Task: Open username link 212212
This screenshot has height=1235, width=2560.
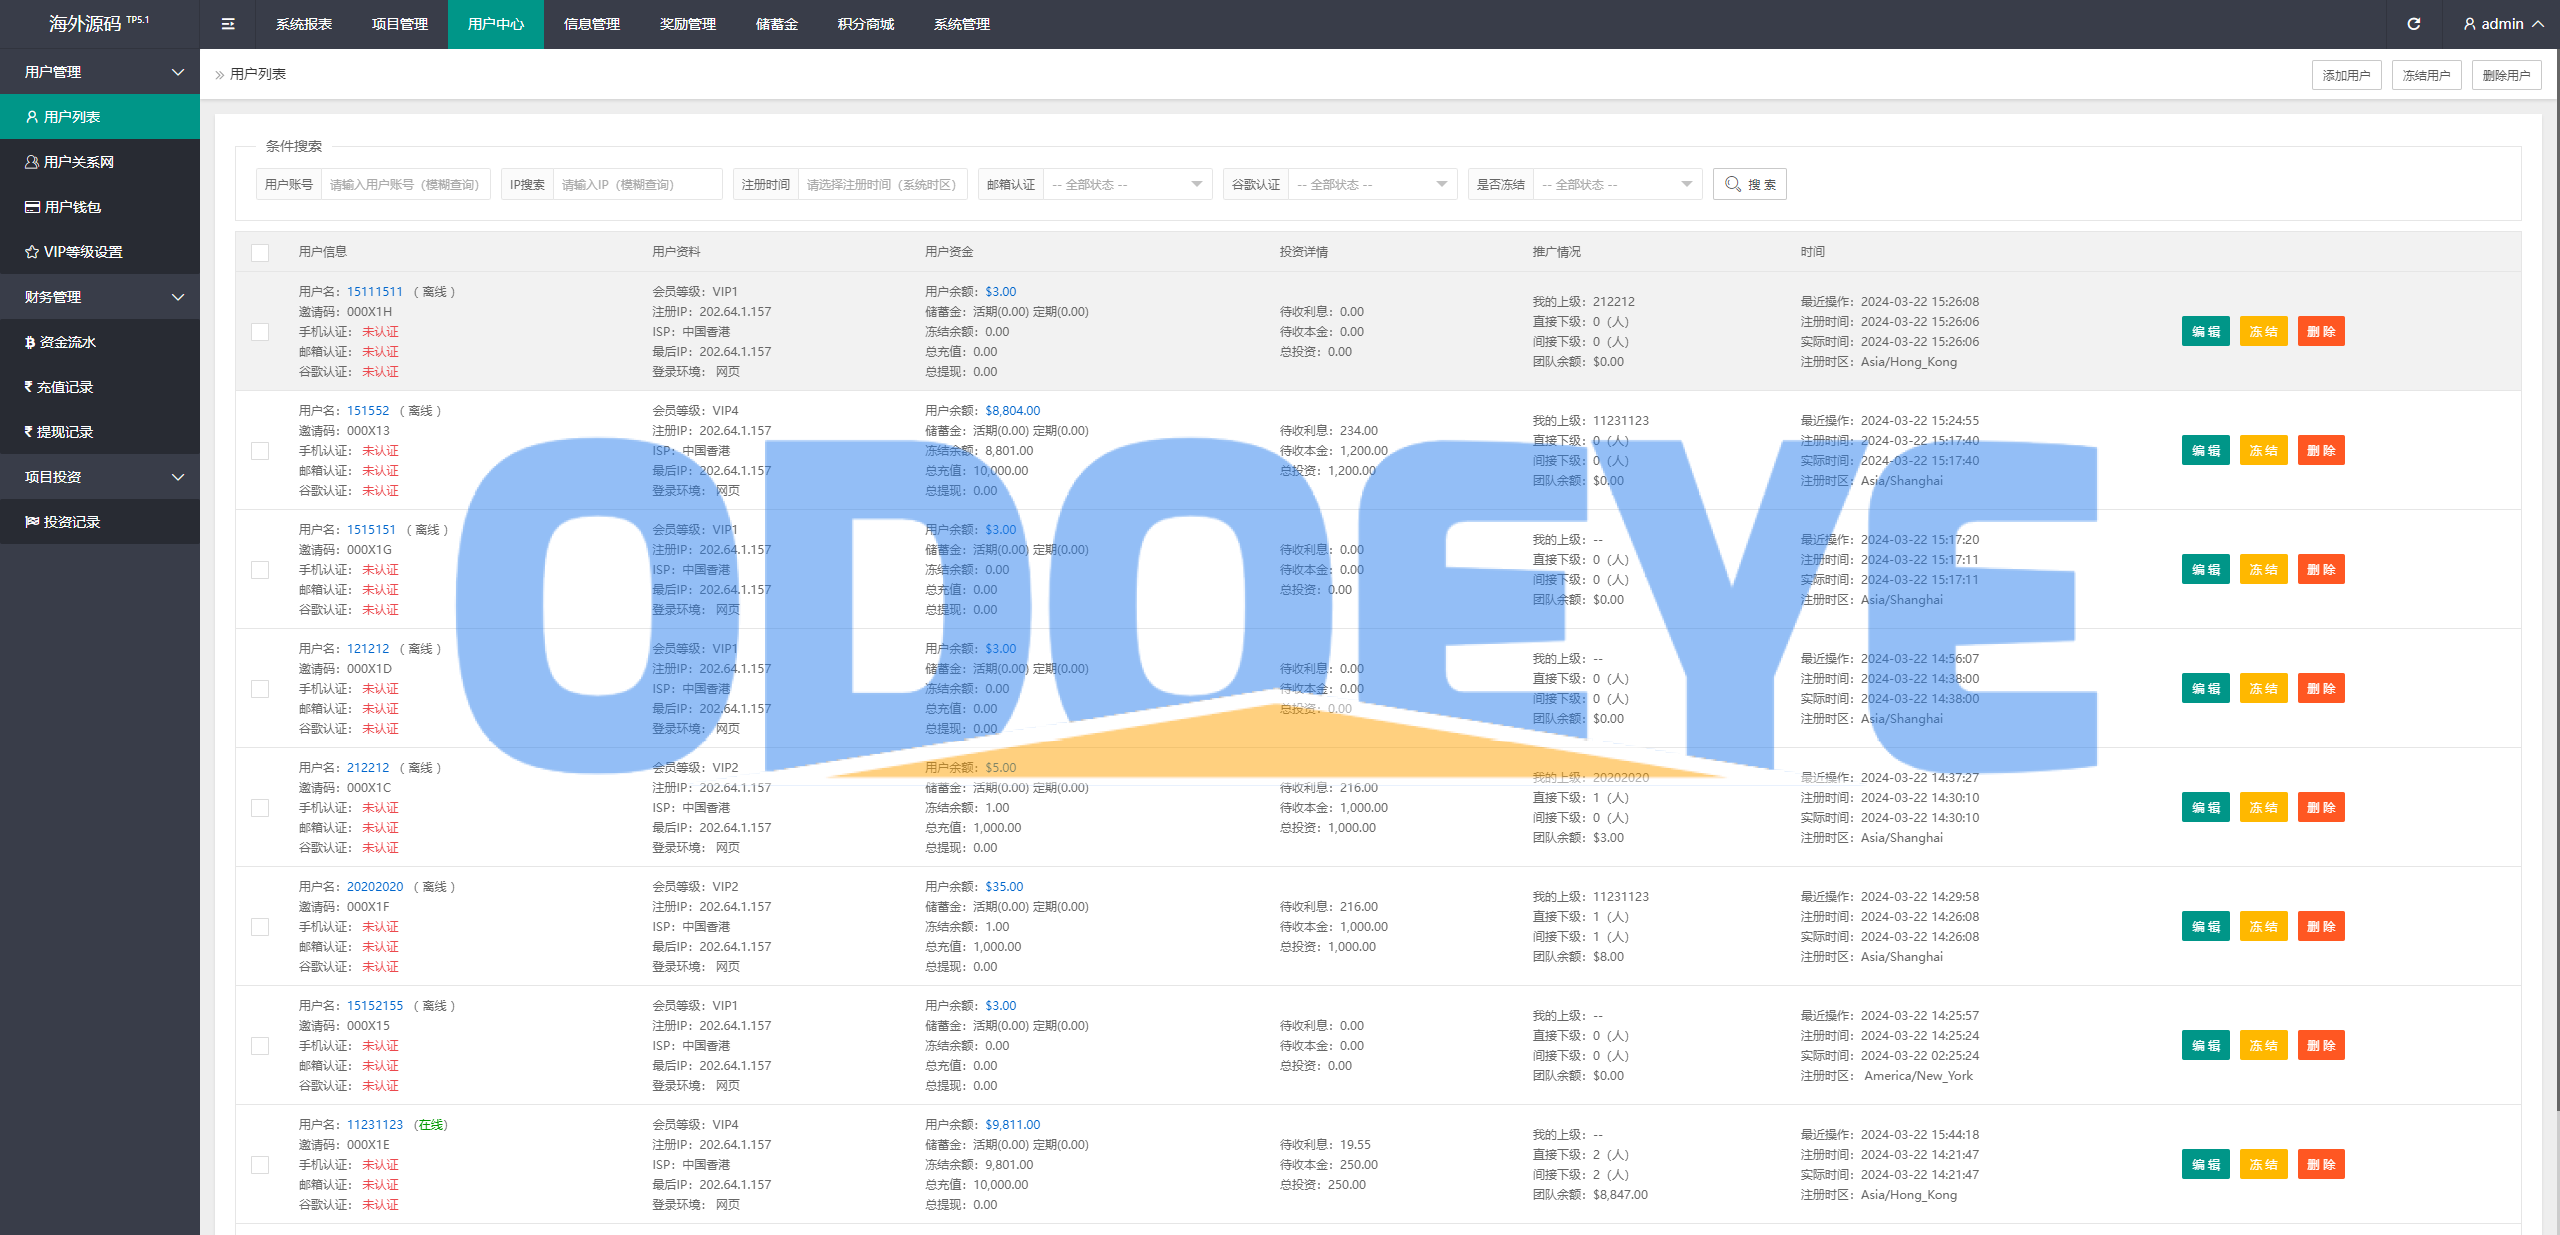Action: click(368, 768)
